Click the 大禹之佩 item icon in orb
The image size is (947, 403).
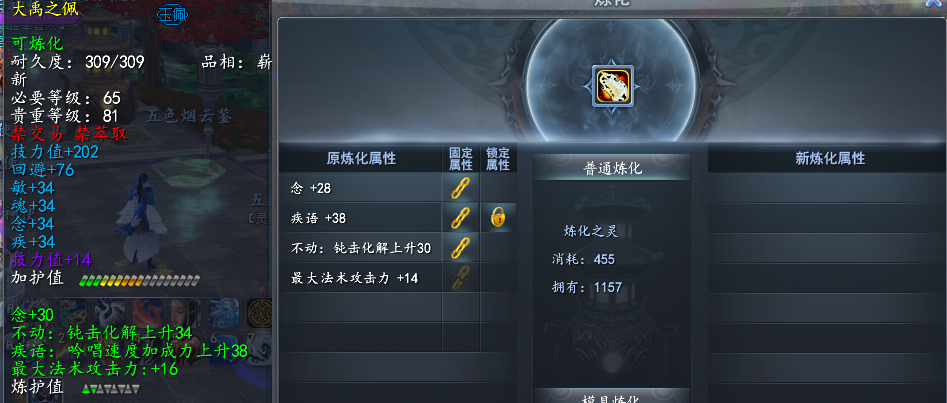(613, 86)
